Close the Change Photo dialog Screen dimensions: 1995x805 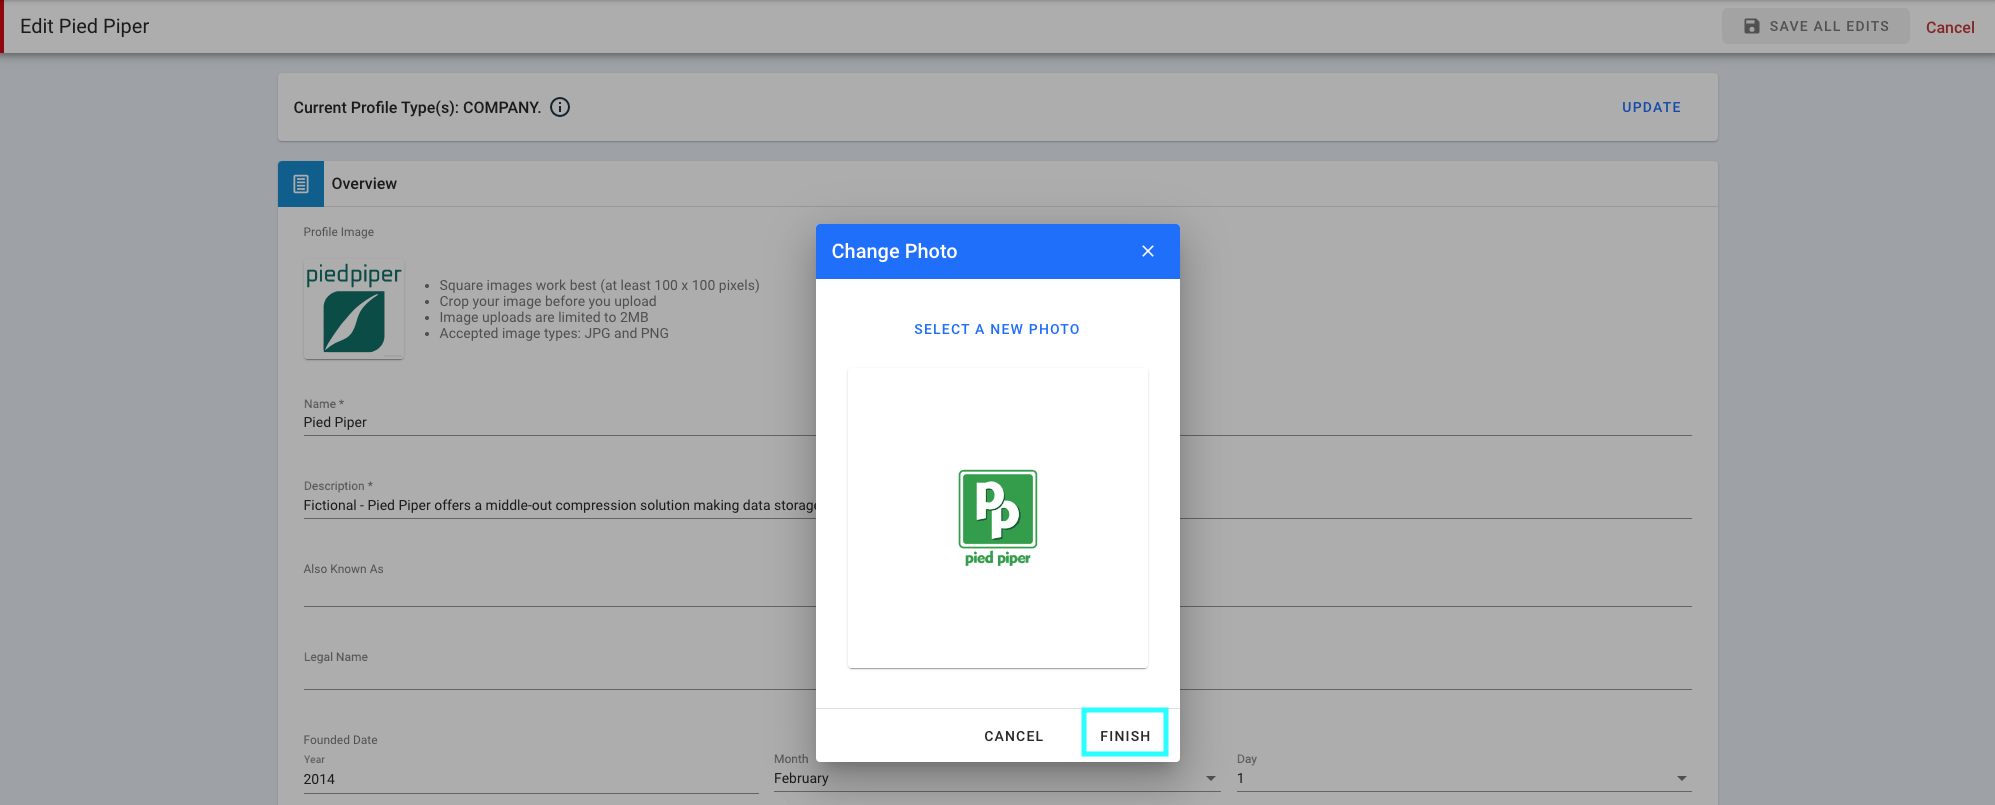pos(1147,251)
